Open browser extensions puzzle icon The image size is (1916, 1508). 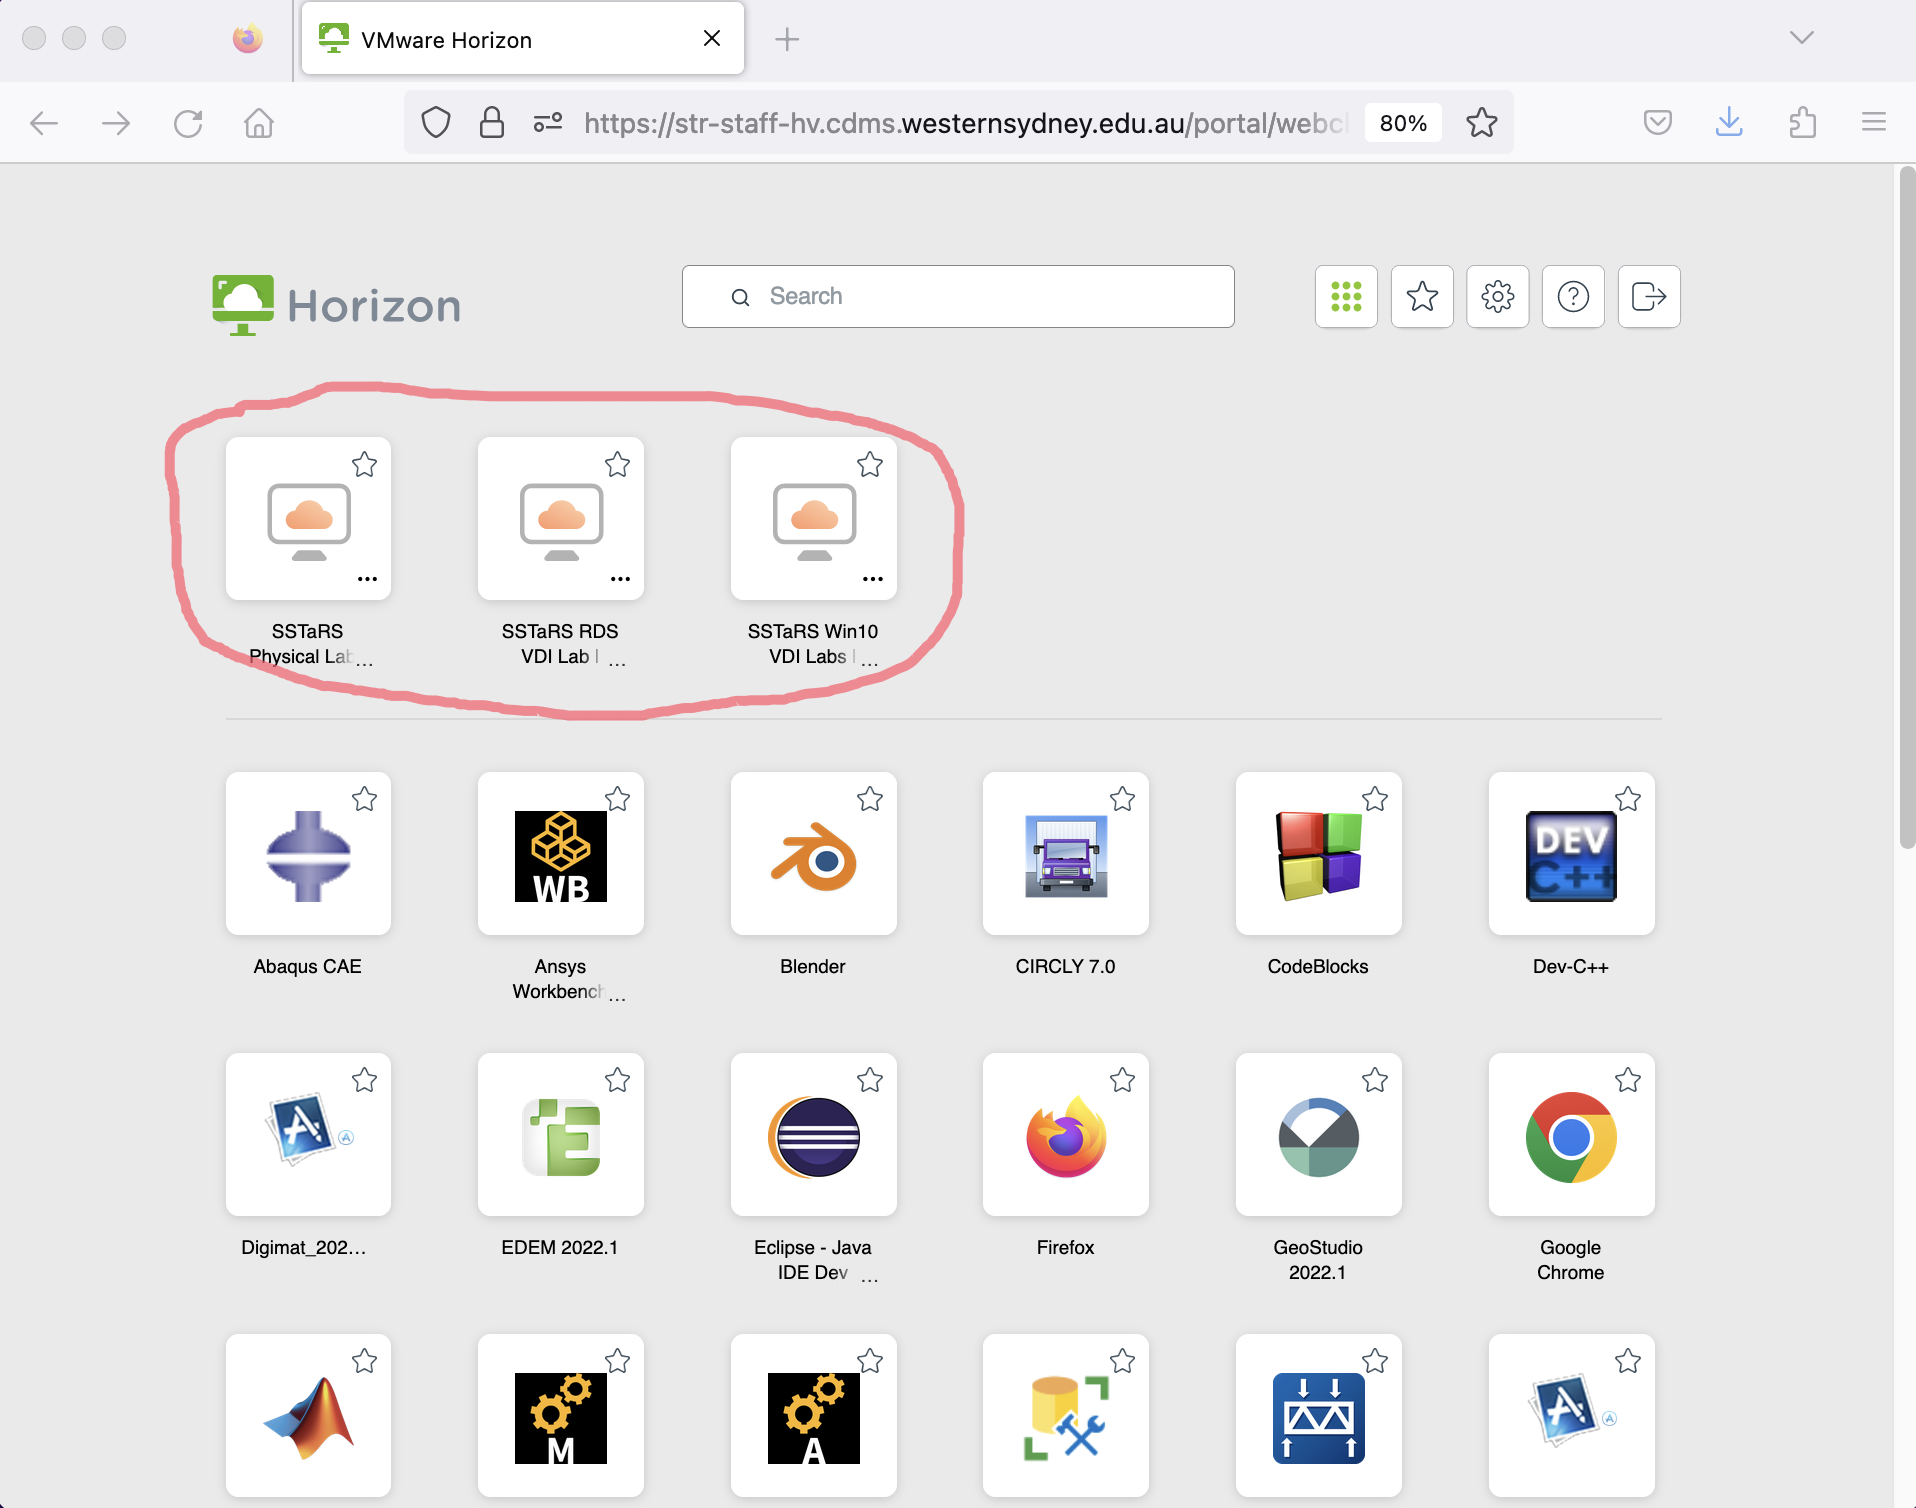click(x=1802, y=122)
